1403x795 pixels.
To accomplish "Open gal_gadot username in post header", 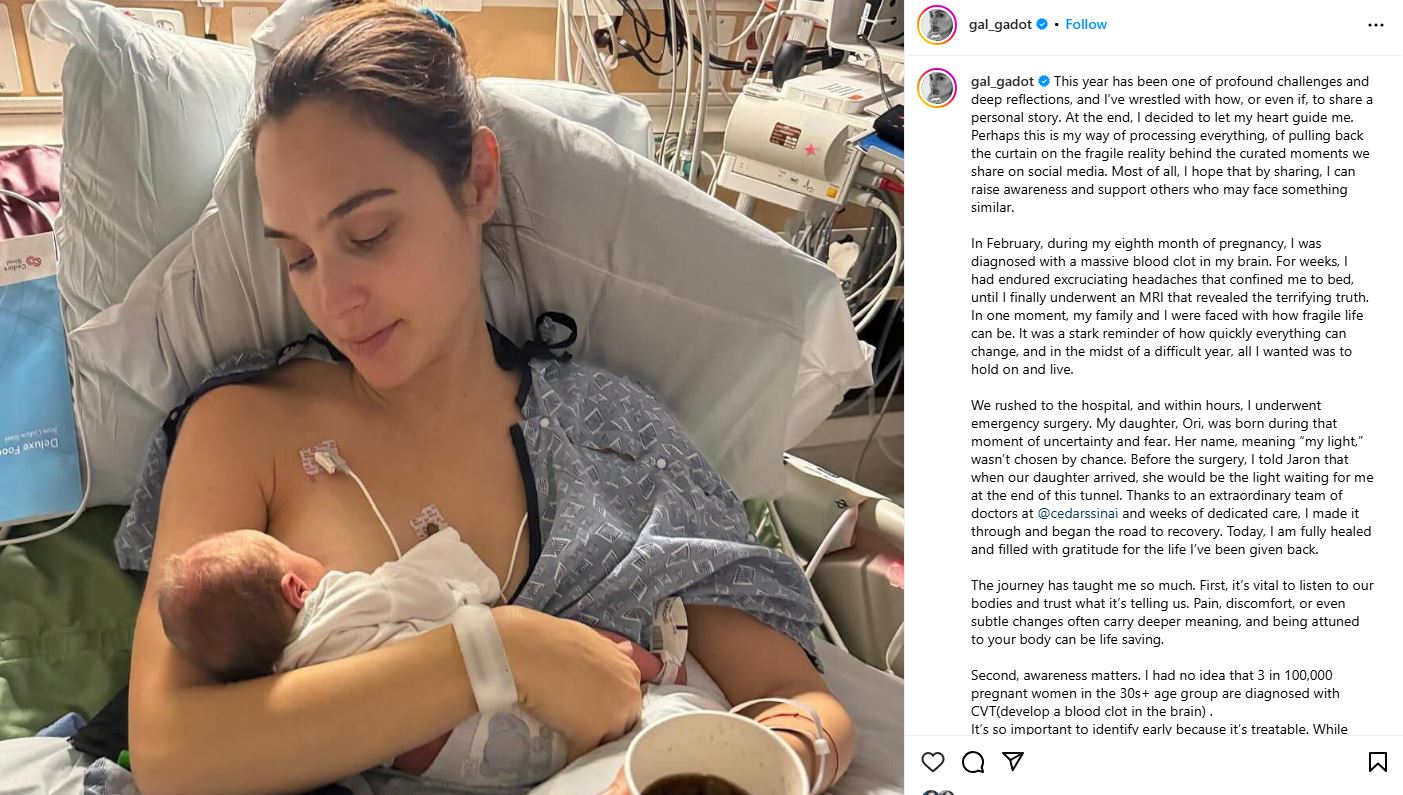I will (x=1000, y=24).
